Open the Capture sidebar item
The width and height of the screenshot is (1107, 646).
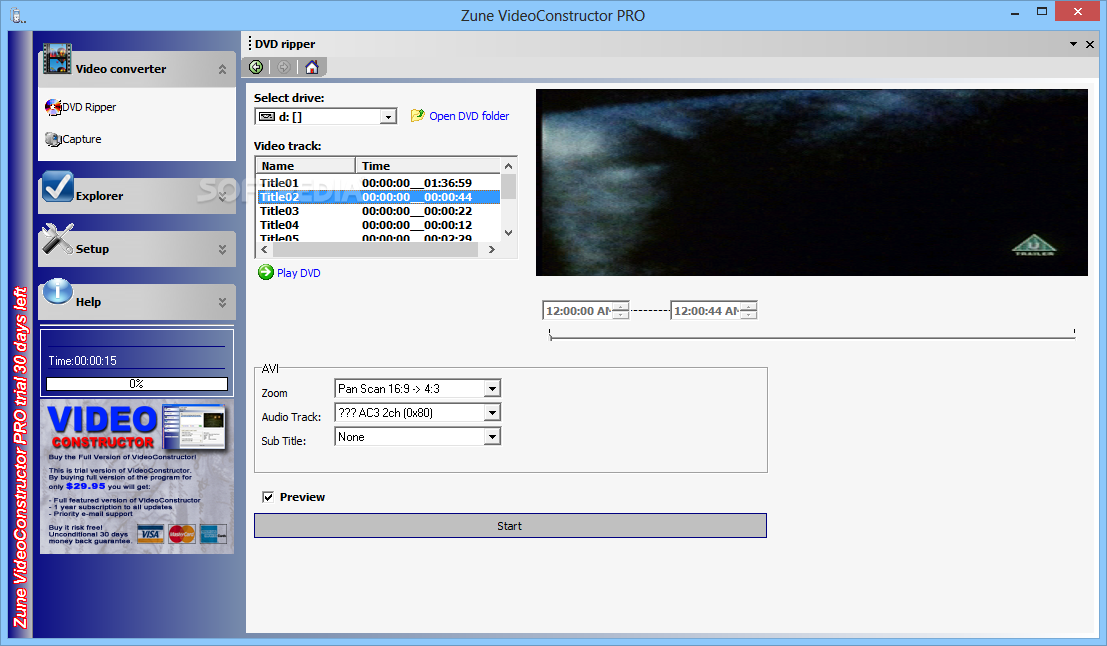[73, 139]
